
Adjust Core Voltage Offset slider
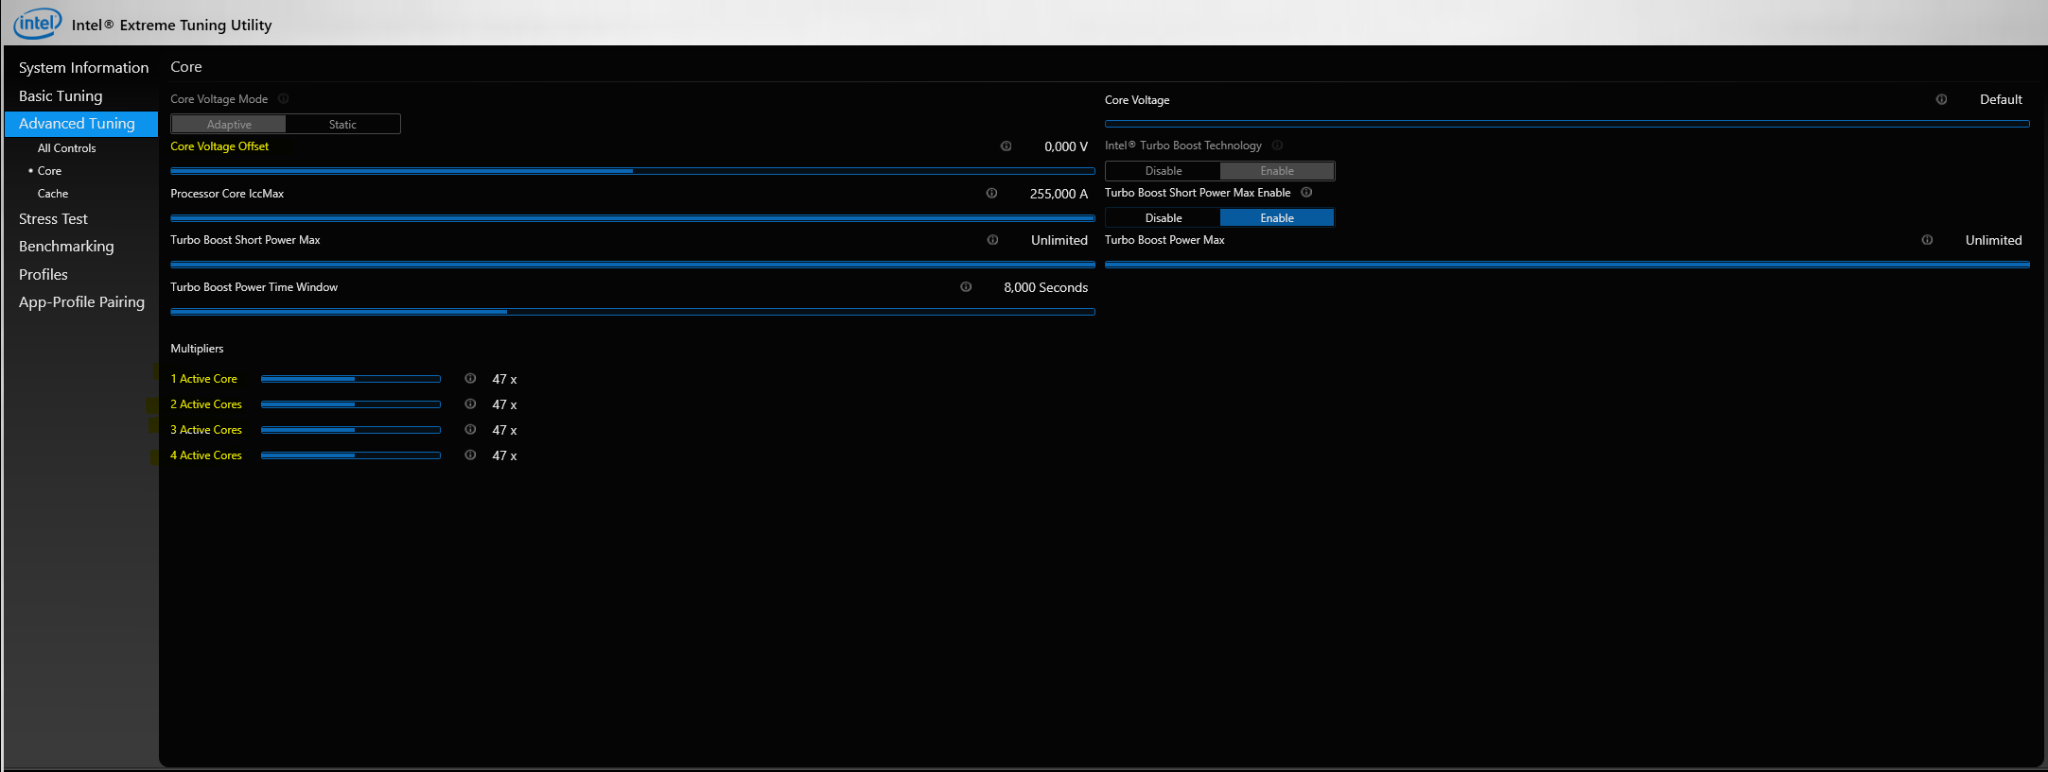[x=633, y=171]
